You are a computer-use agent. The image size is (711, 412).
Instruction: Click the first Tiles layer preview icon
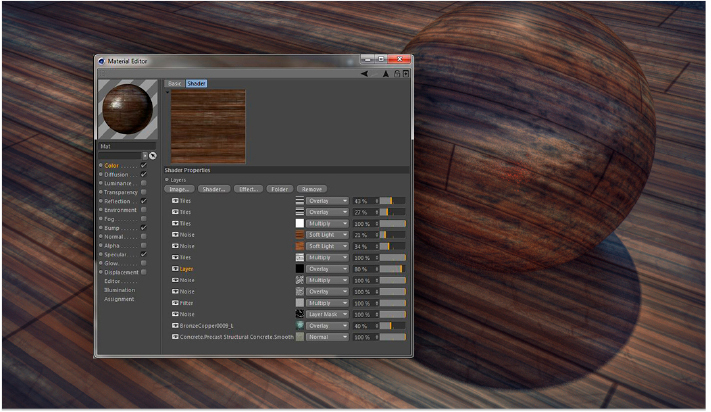299,200
